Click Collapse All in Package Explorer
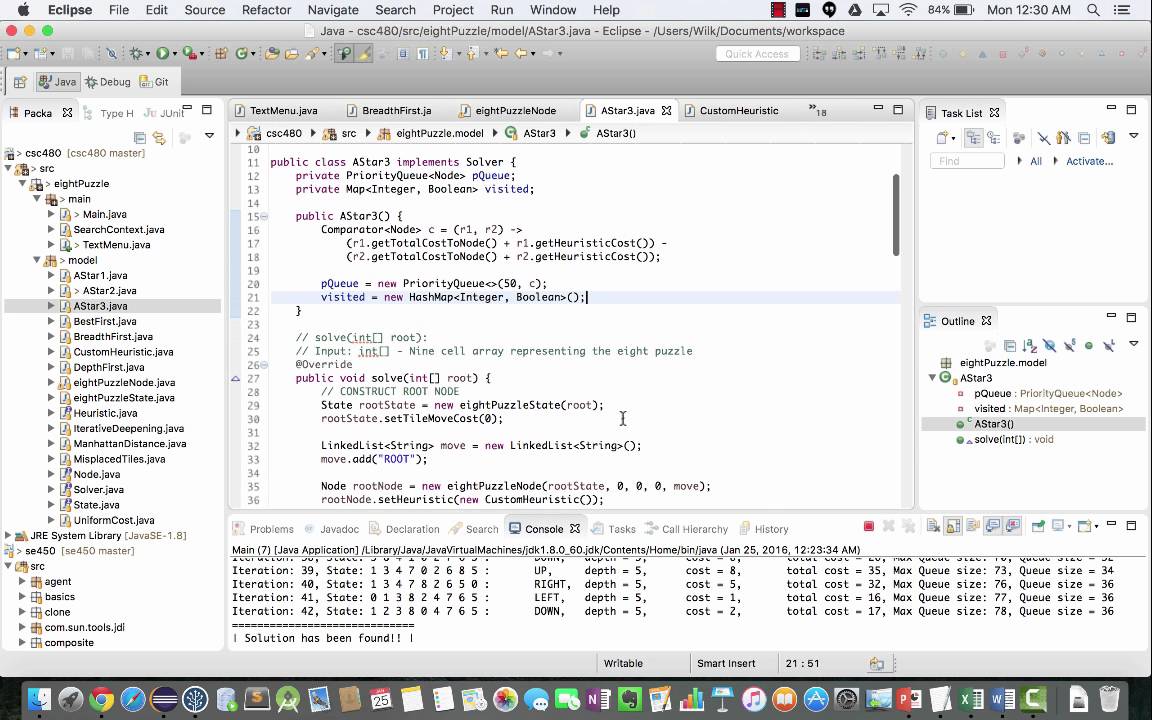The image size is (1152, 720). pyautogui.click(x=140, y=137)
